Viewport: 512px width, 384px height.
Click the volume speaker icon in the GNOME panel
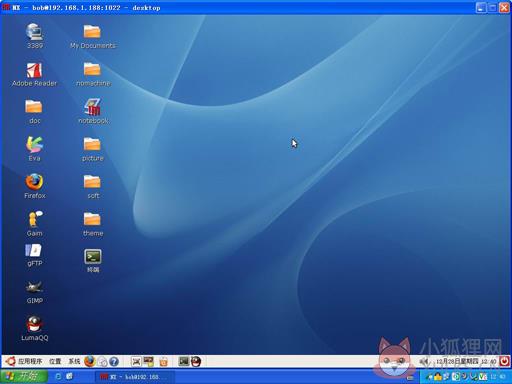[424, 361]
